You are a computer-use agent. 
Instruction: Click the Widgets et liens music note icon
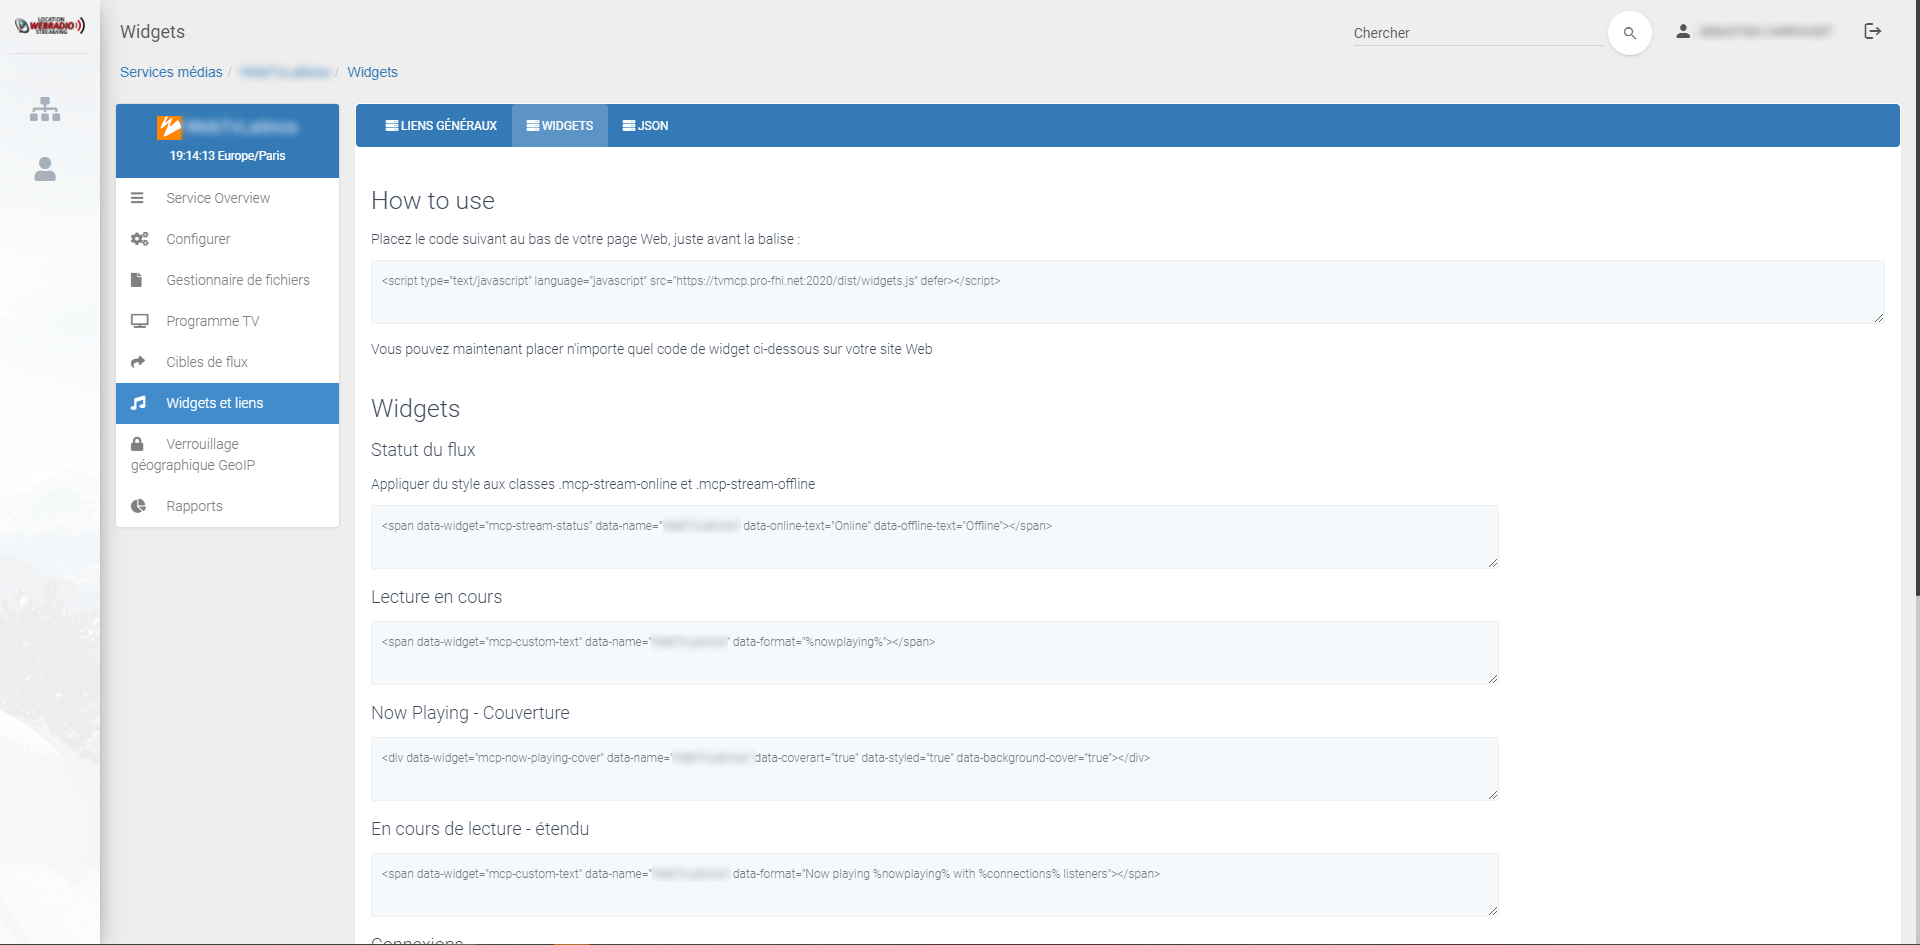click(x=138, y=403)
